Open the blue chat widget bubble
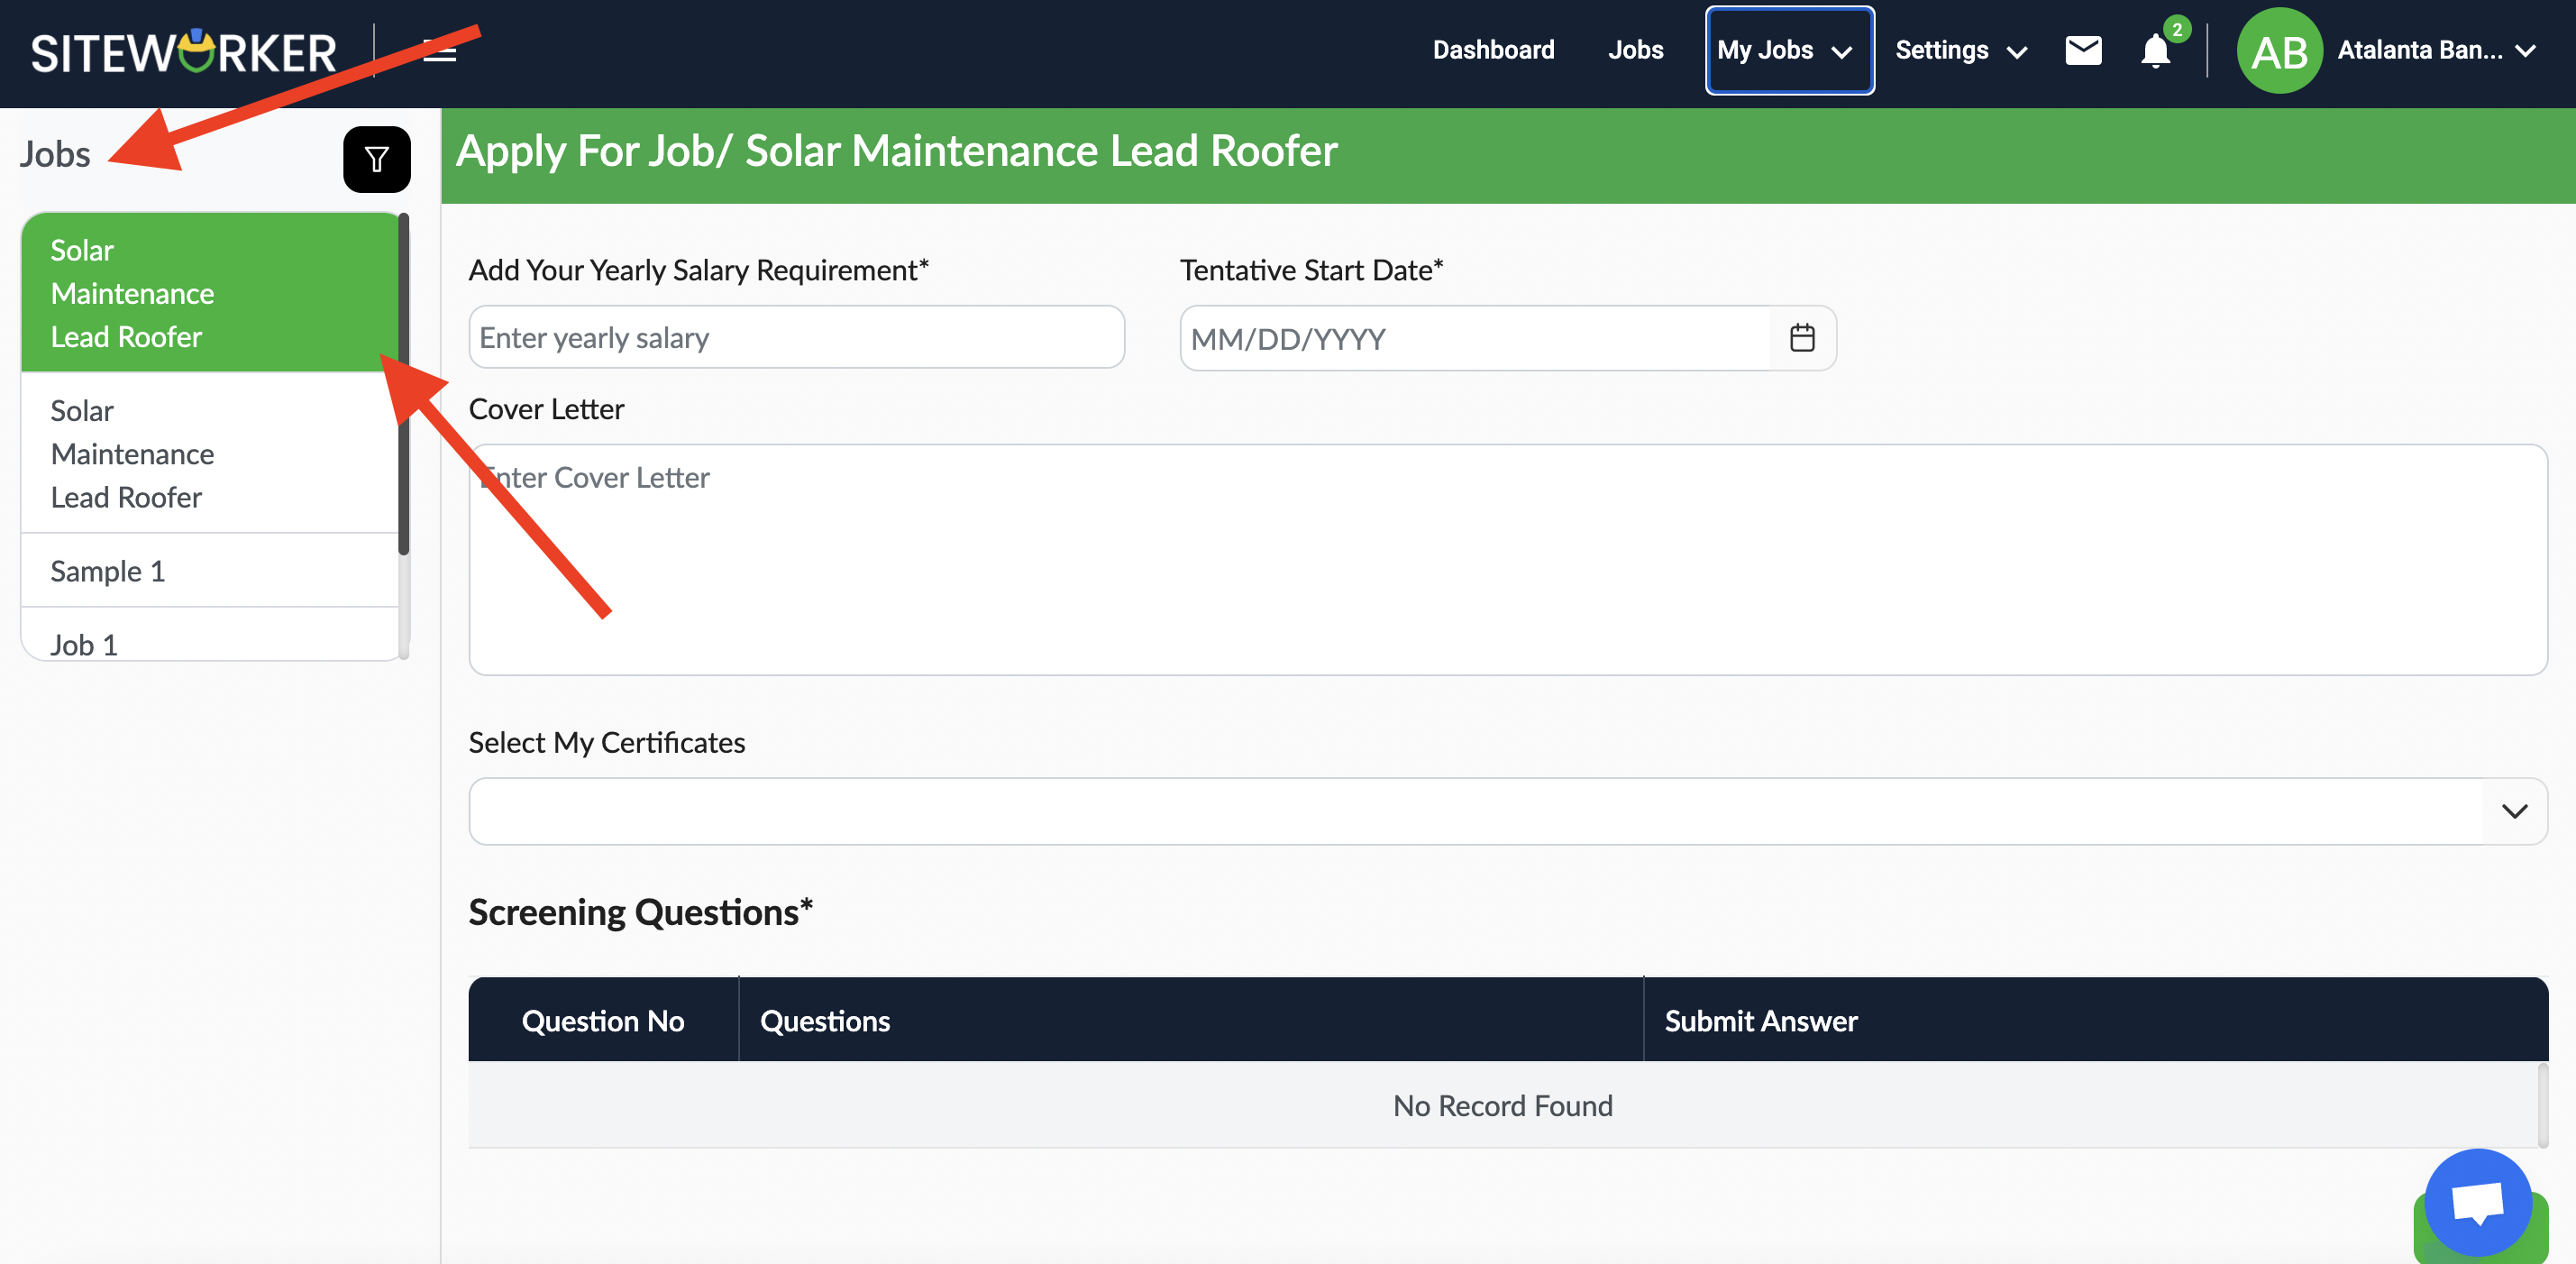The width and height of the screenshot is (2576, 1264). click(2478, 1203)
